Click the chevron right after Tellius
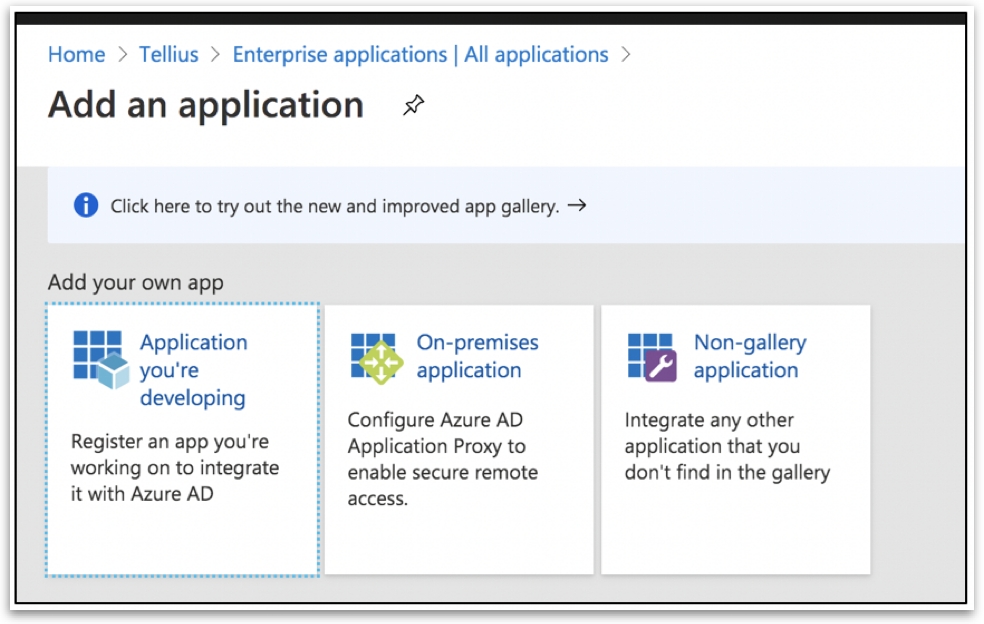The width and height of the screenshot is (984, 624). (215, 55)
